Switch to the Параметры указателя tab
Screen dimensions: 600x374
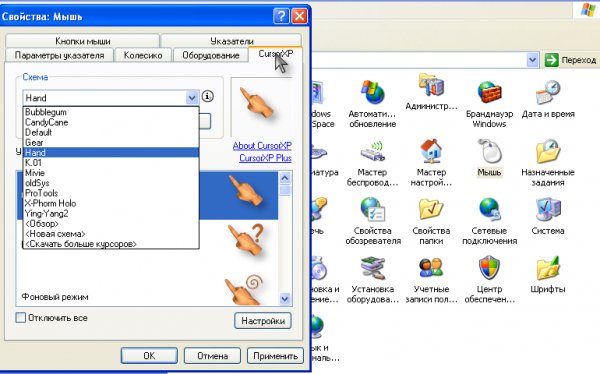59,55
